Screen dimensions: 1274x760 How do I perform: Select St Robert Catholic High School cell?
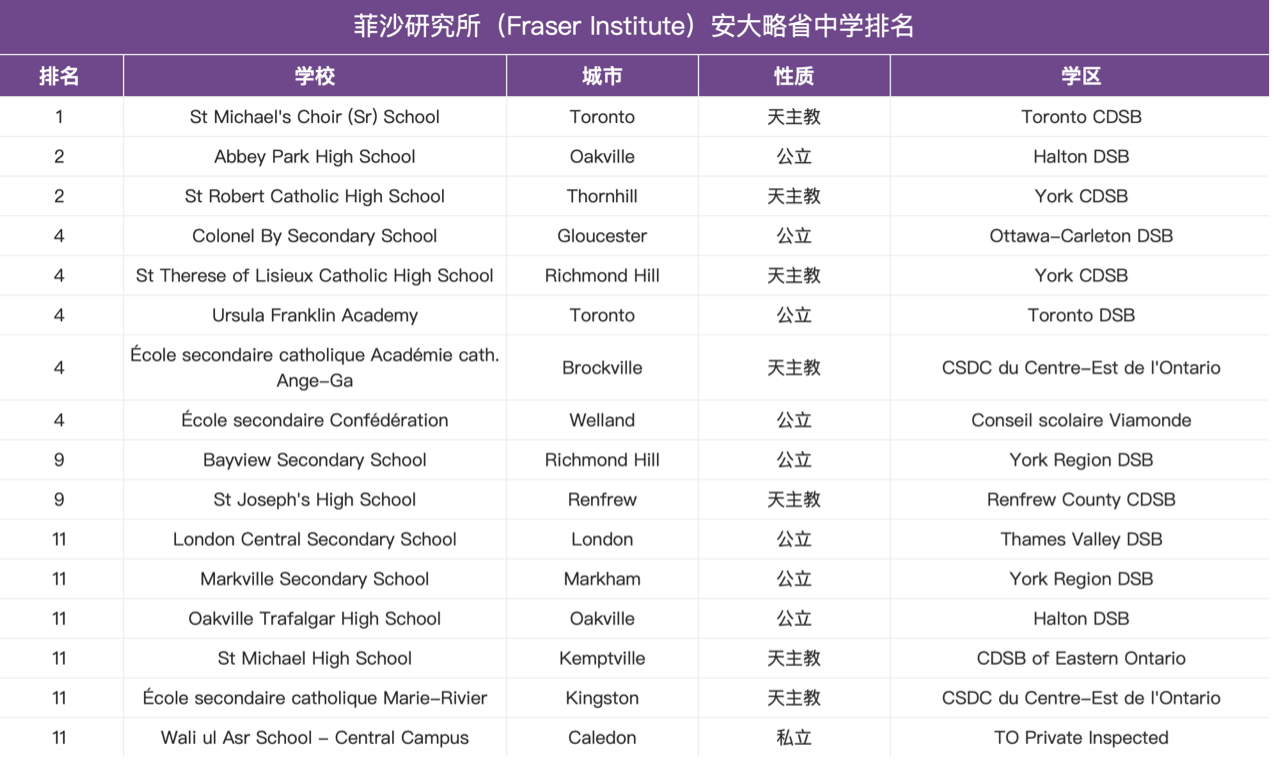[x=315, y=197]
